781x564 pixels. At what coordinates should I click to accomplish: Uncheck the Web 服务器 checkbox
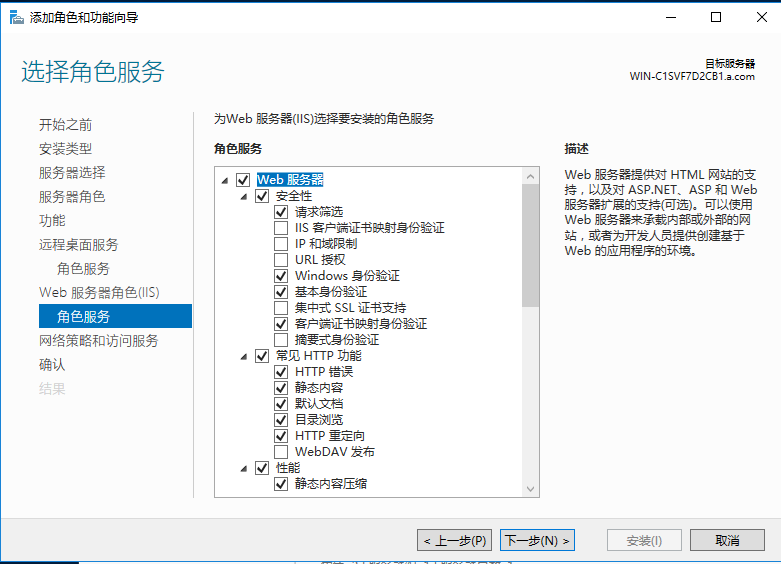point(243,180)
